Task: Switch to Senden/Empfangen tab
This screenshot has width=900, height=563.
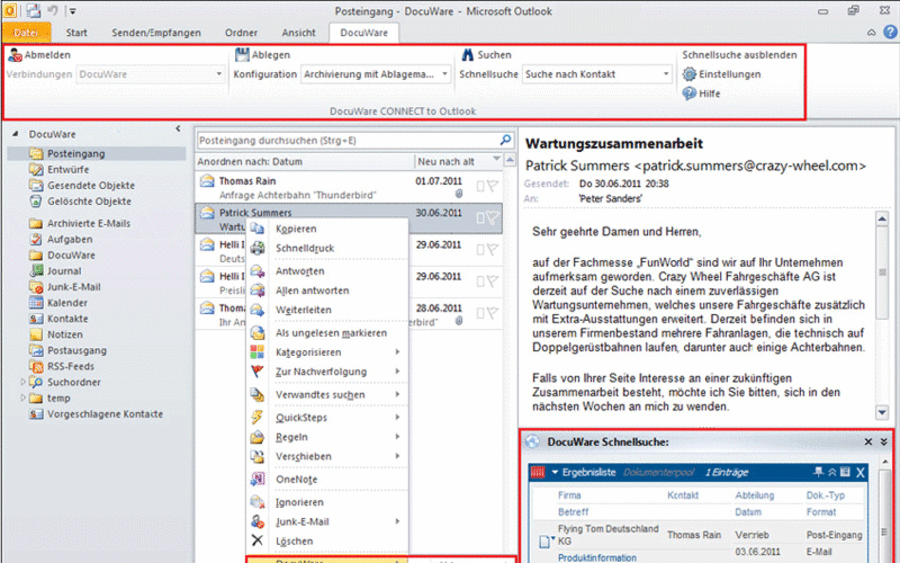Action: 156,33
